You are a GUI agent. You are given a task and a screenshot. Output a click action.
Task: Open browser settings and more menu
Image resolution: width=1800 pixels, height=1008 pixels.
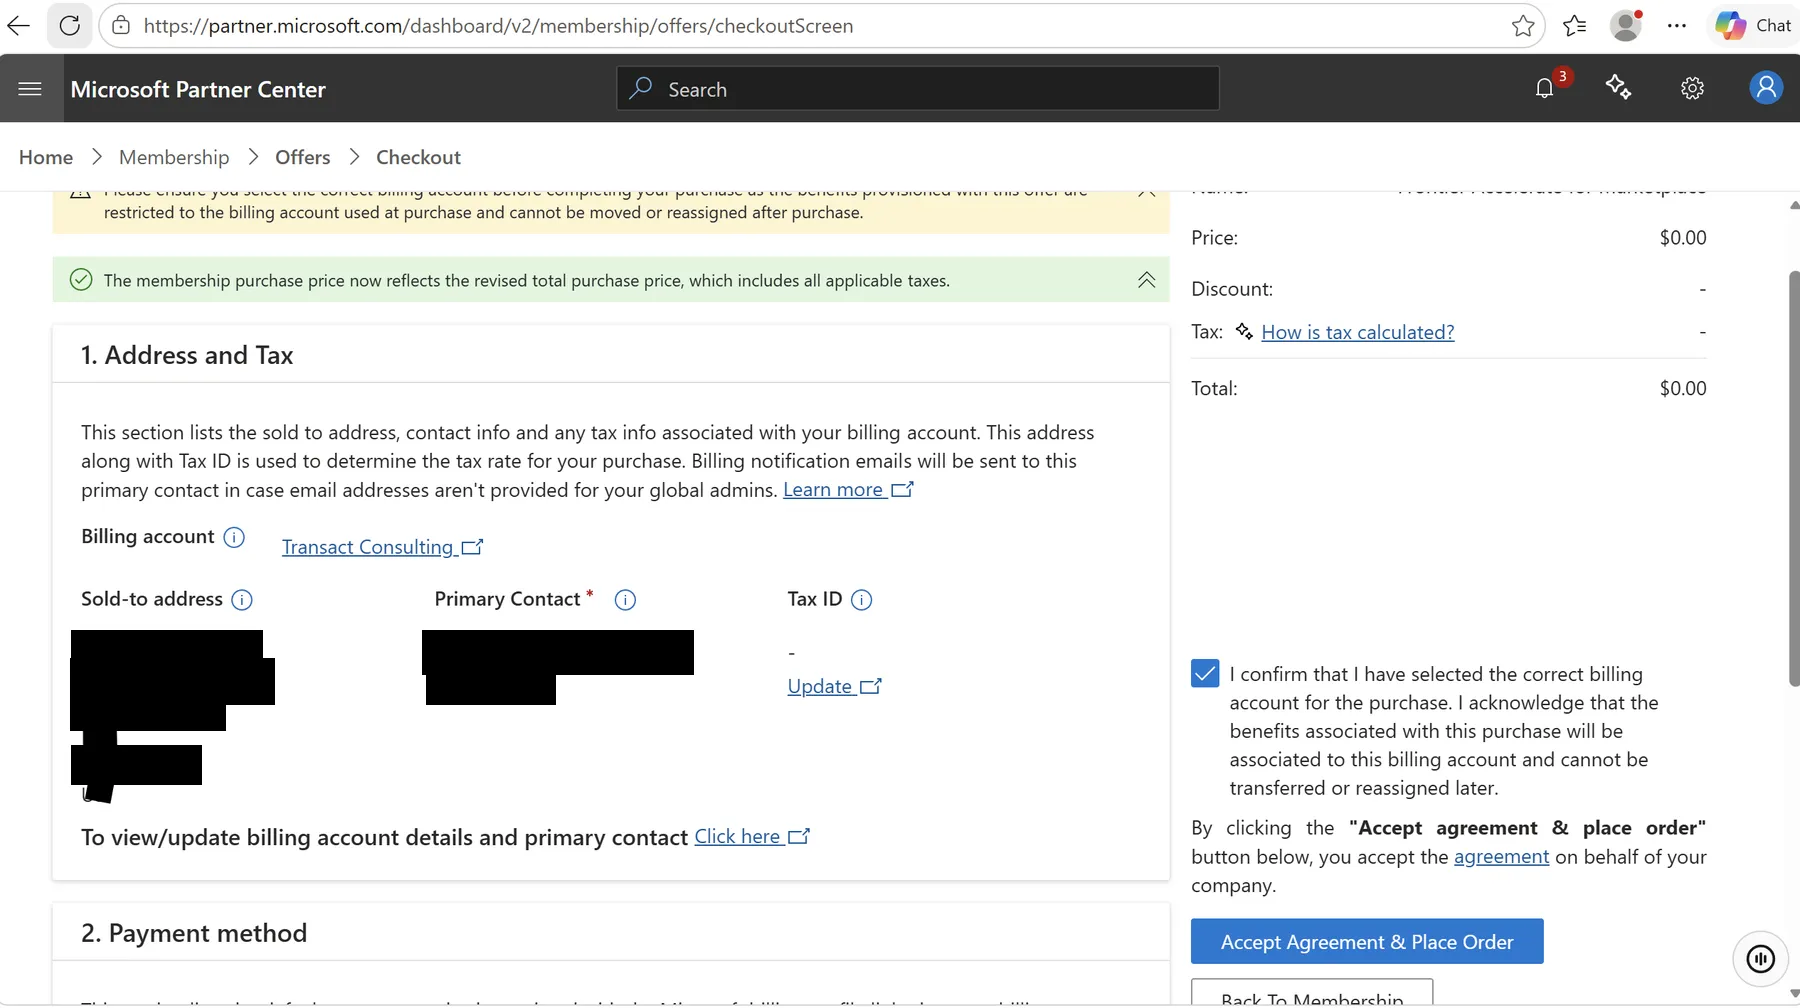[1677, 26]
